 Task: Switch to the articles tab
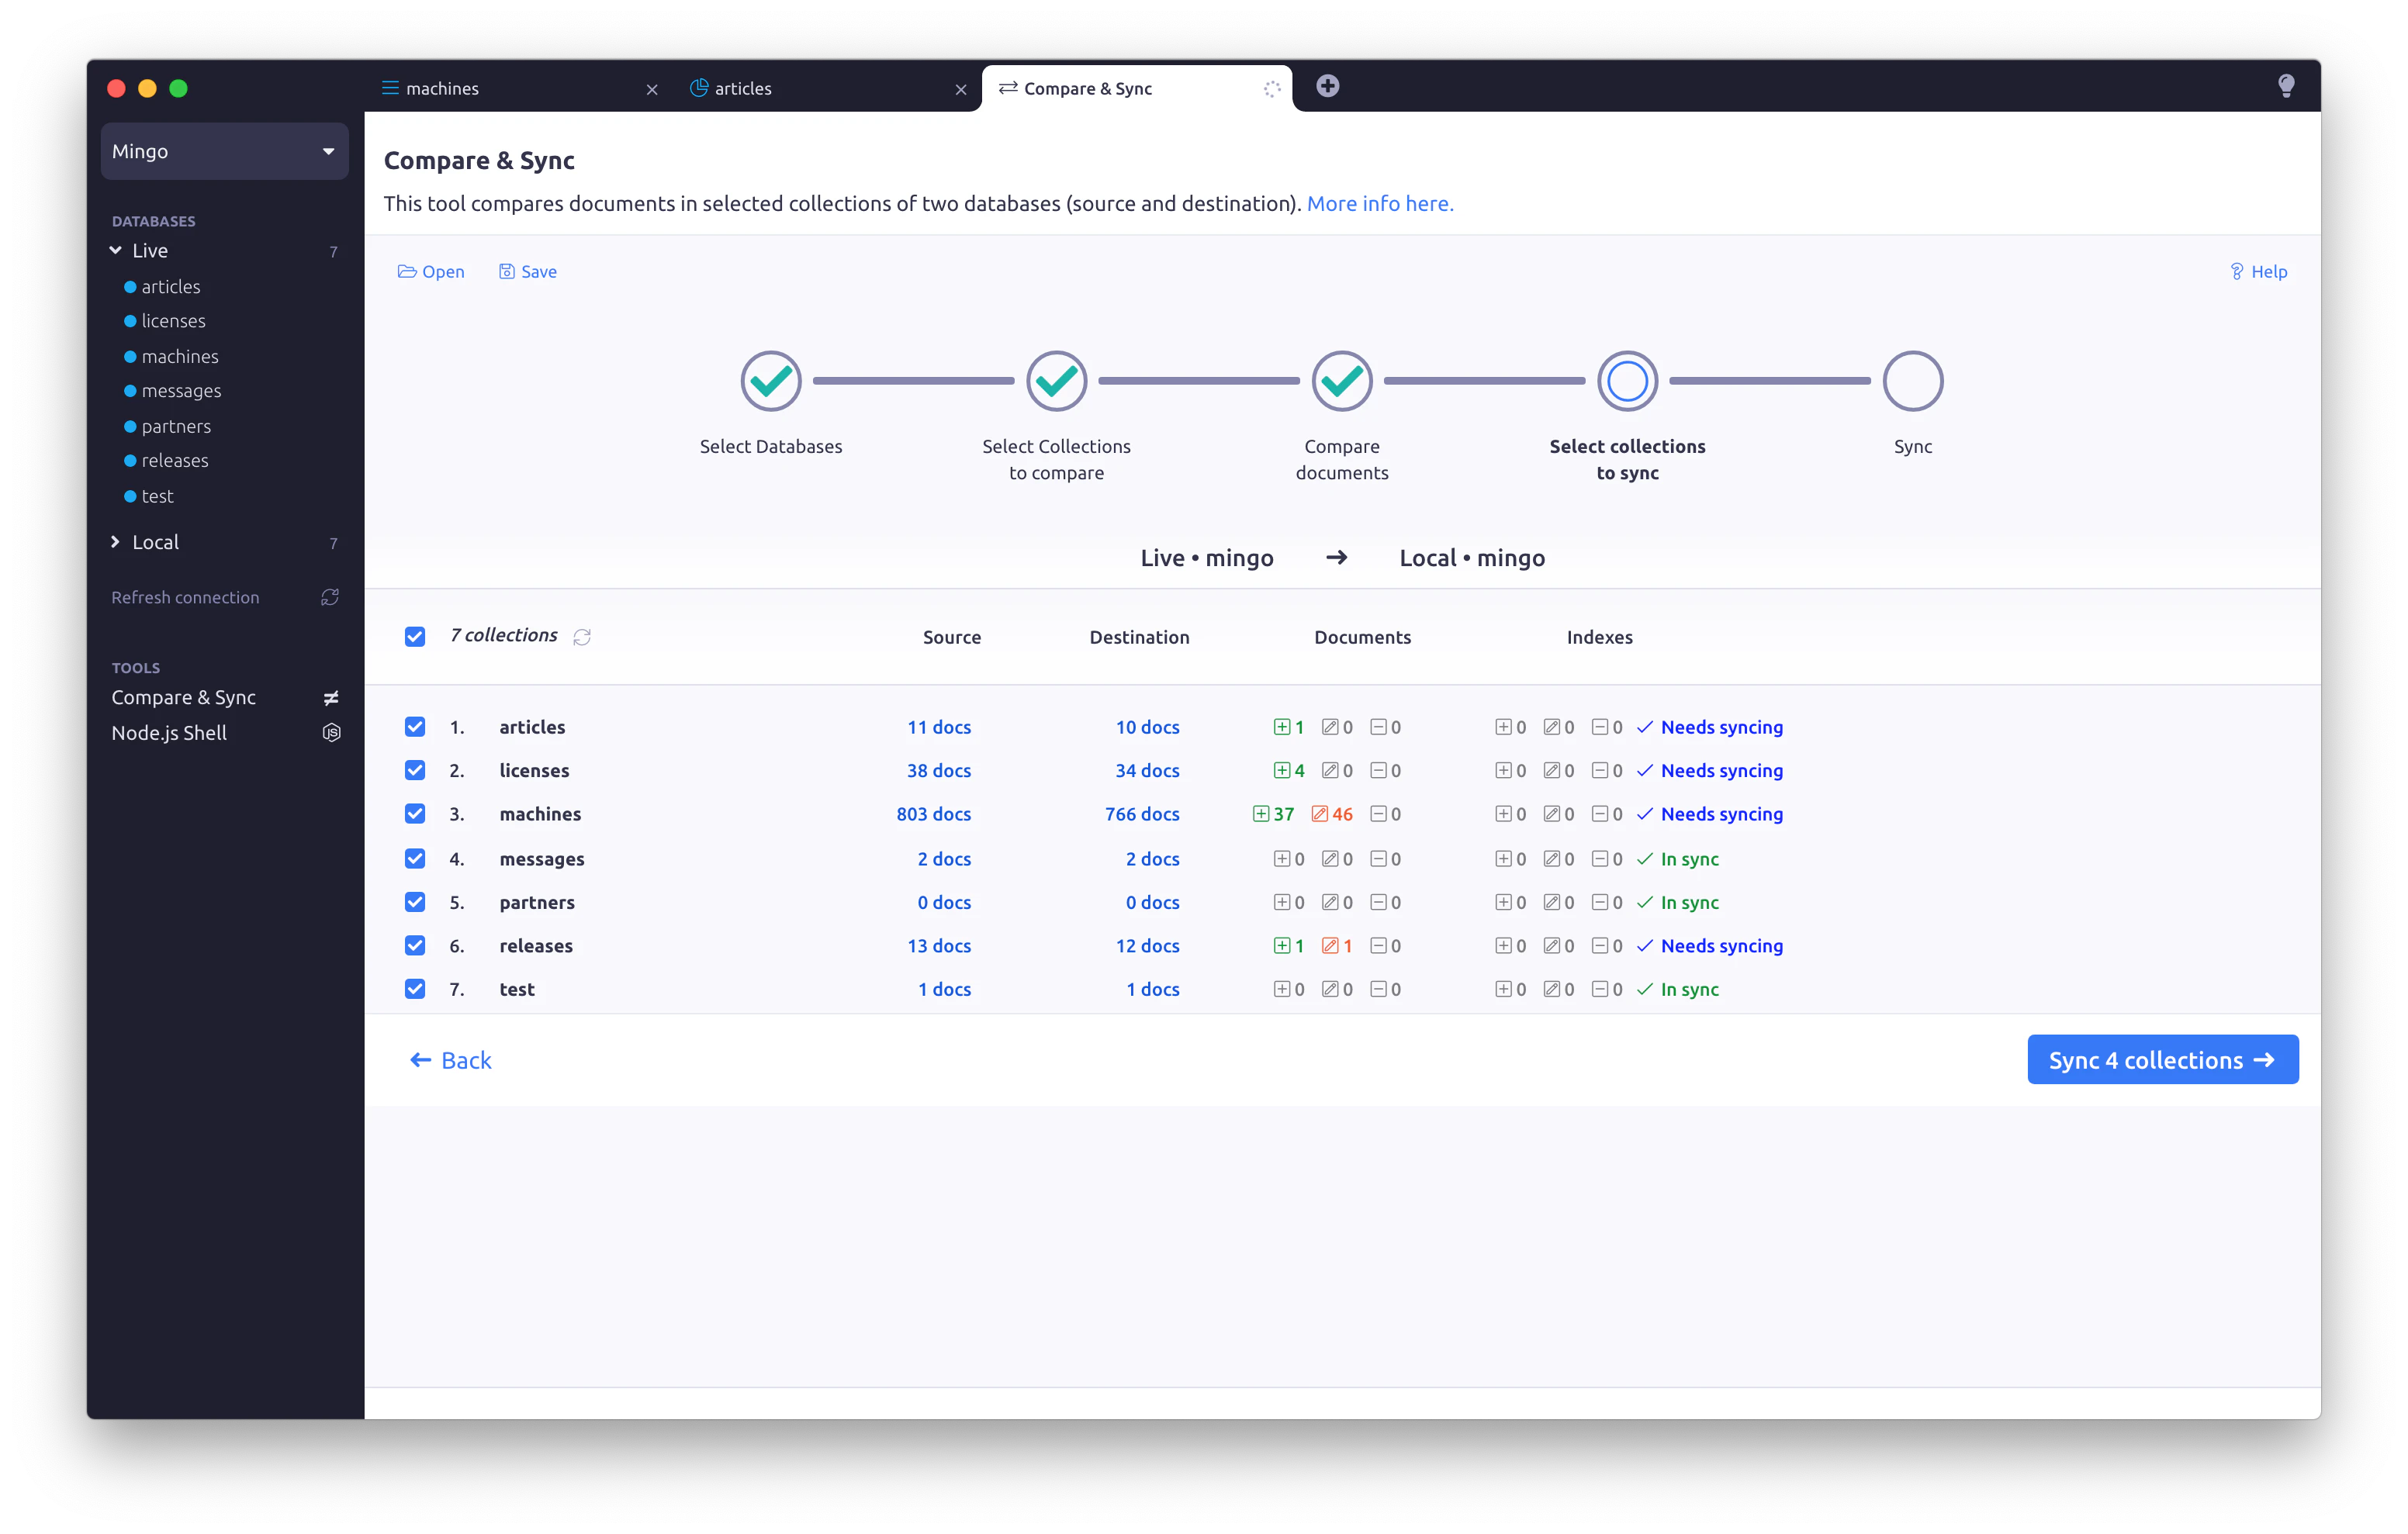742,88
